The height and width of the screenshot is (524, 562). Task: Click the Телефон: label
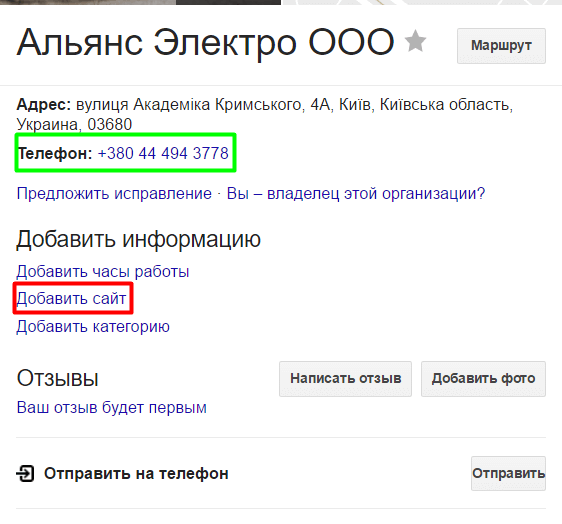[55, 153]
